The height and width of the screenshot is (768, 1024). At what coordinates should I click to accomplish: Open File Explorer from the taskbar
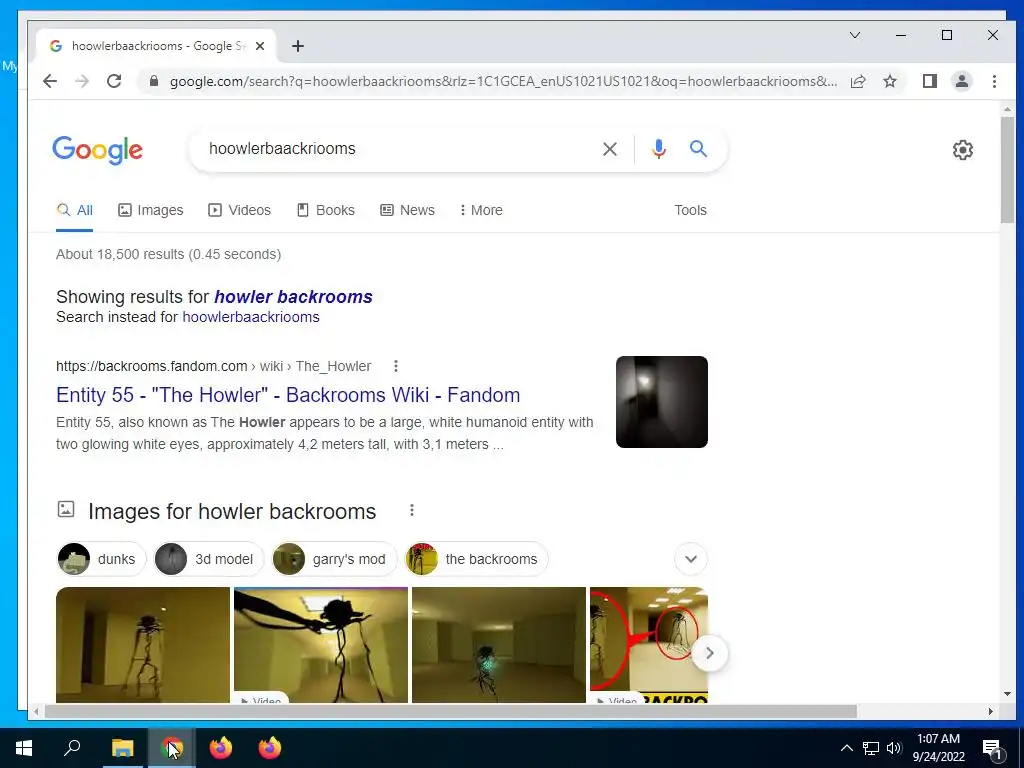tap(122, 748)
